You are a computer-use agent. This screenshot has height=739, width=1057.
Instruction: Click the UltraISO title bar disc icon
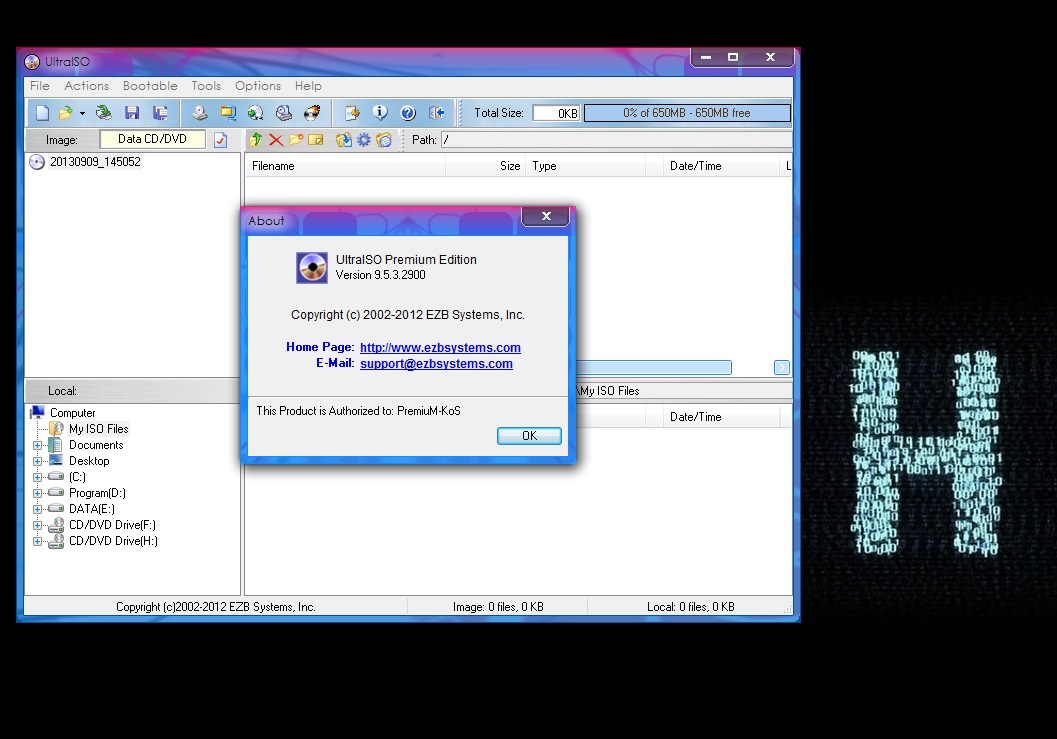32,62
